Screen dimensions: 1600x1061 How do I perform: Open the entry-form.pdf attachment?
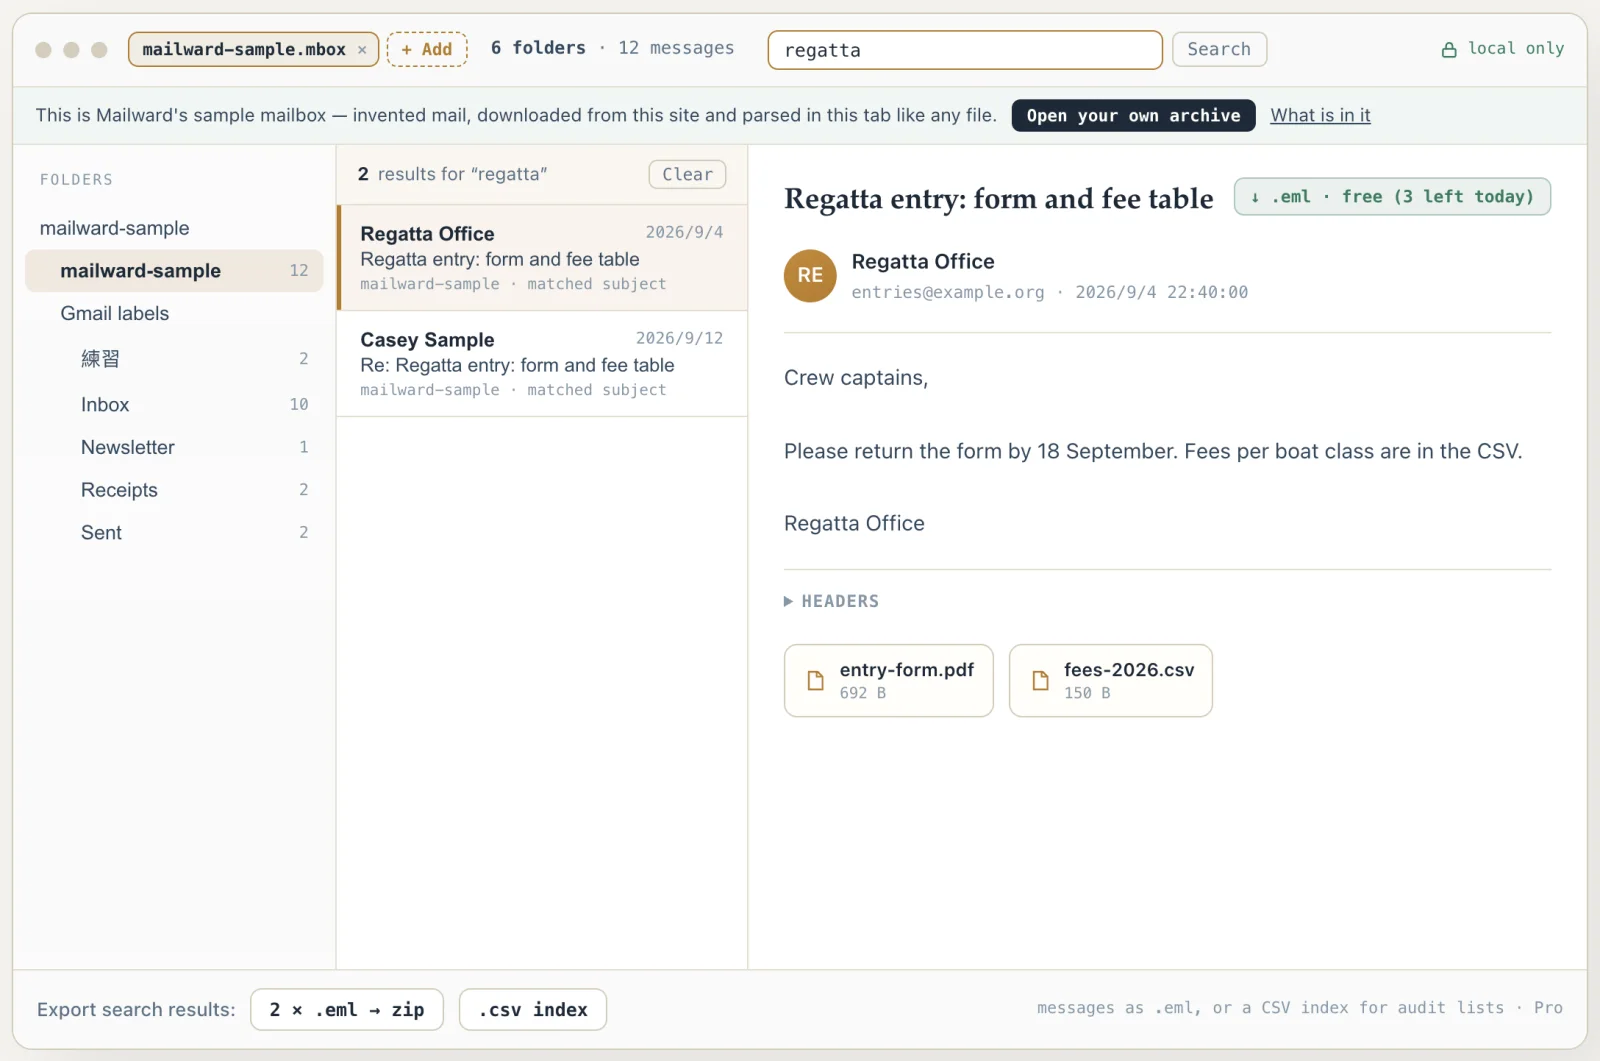[888, 680]
